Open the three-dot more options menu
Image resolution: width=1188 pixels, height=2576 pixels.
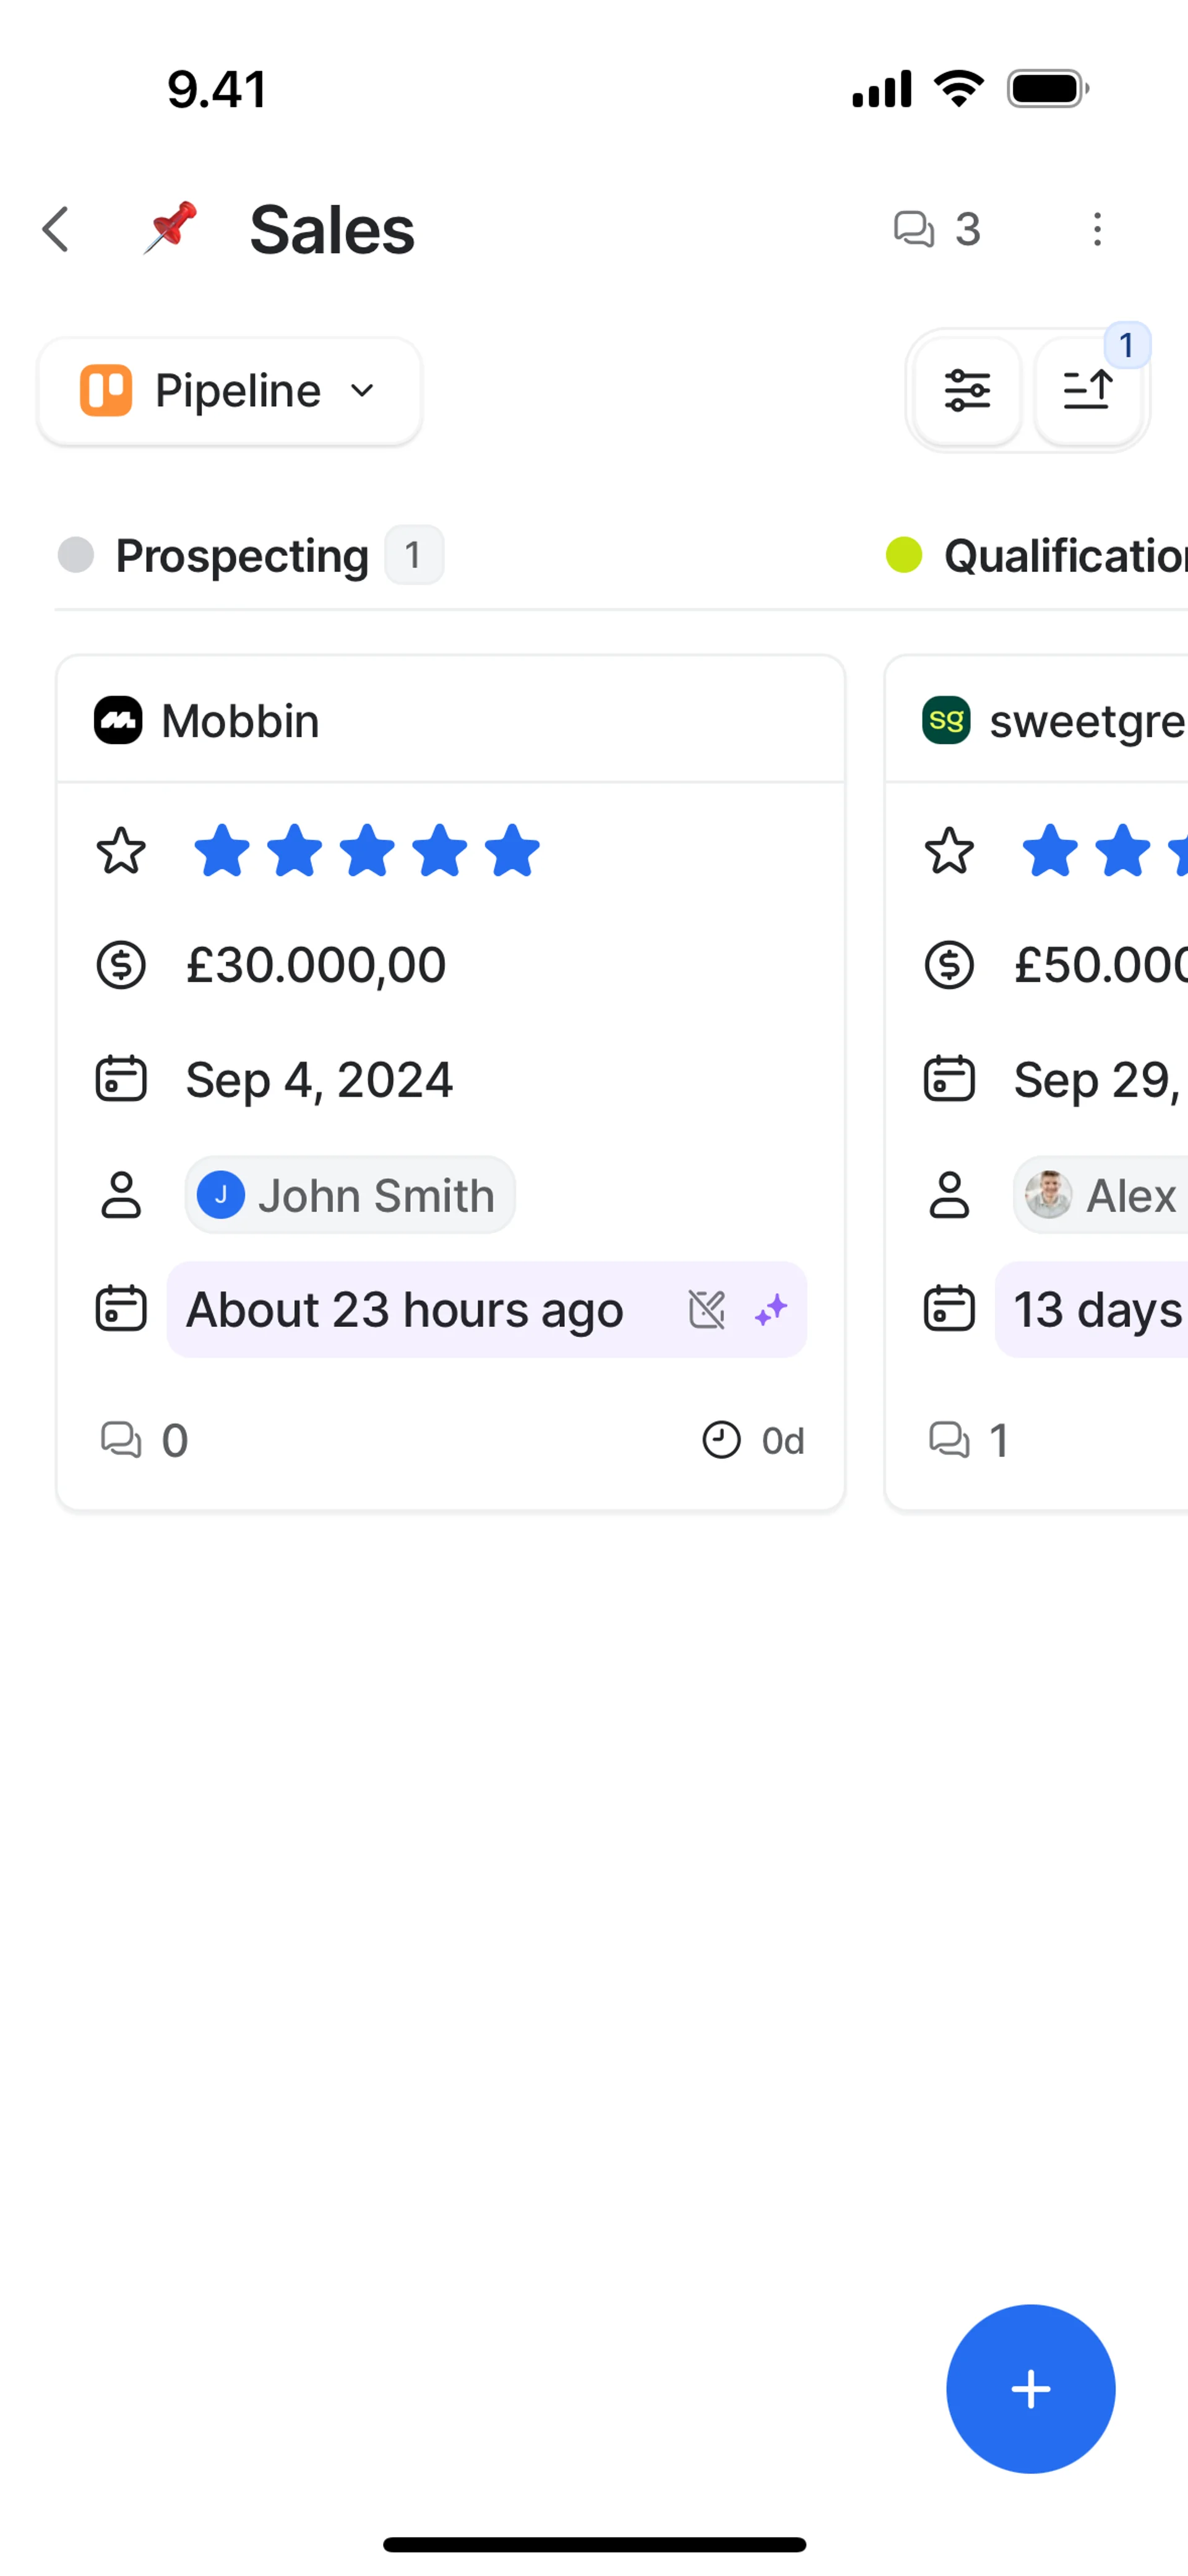[1097, 230]
